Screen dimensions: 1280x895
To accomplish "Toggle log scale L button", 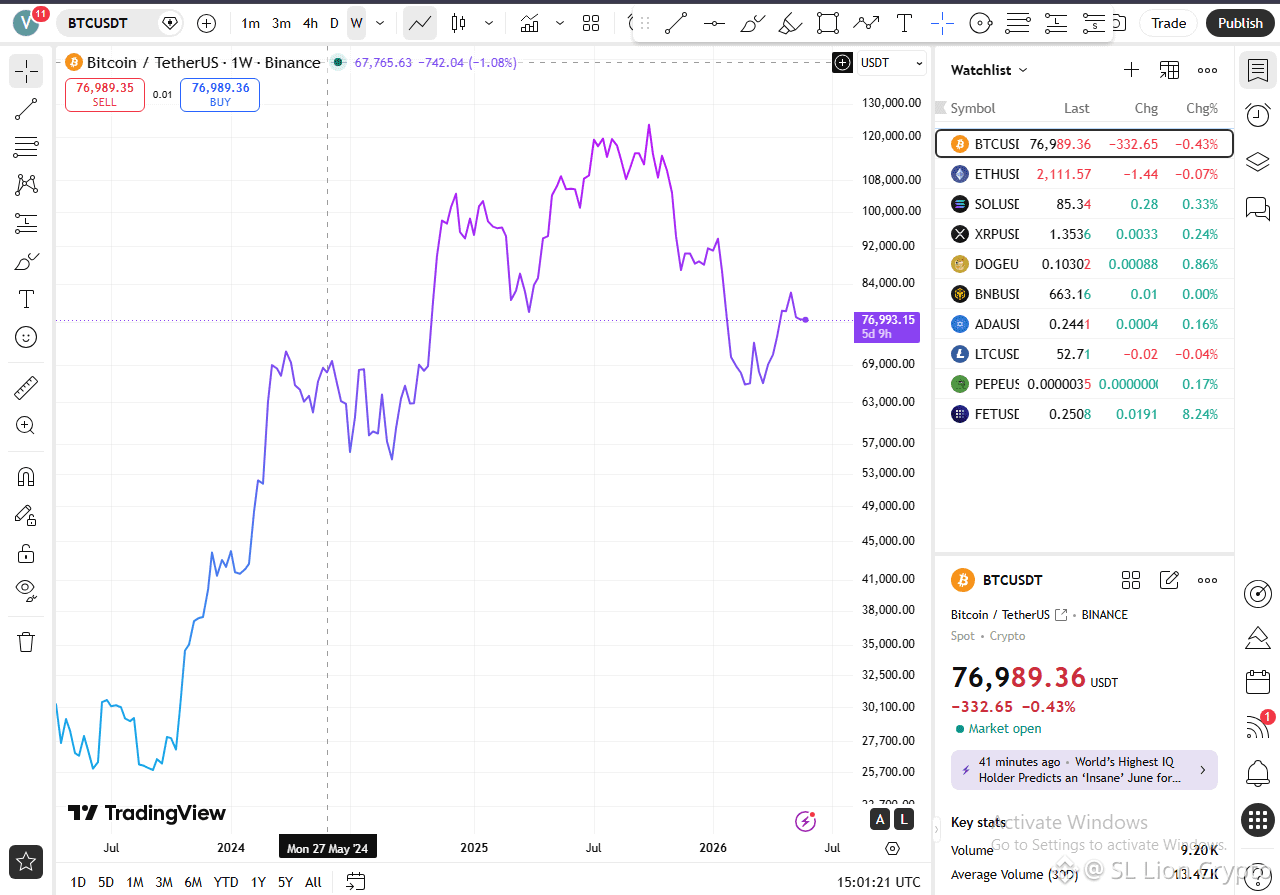I will 904,820.
